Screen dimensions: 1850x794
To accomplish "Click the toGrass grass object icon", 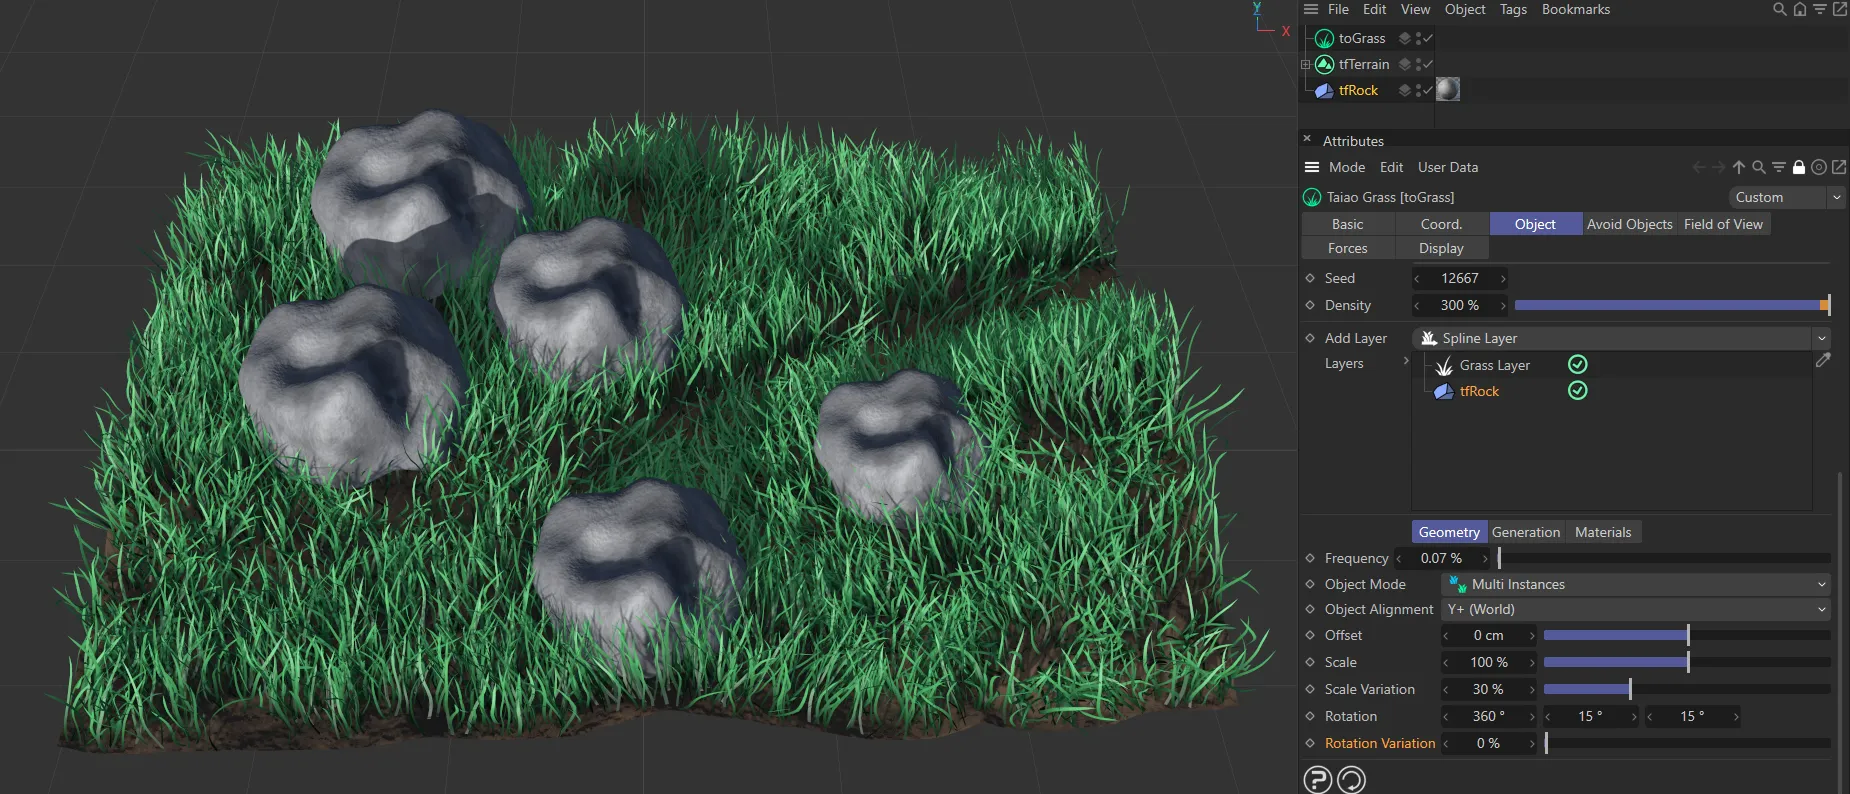I will (1324, 38).
